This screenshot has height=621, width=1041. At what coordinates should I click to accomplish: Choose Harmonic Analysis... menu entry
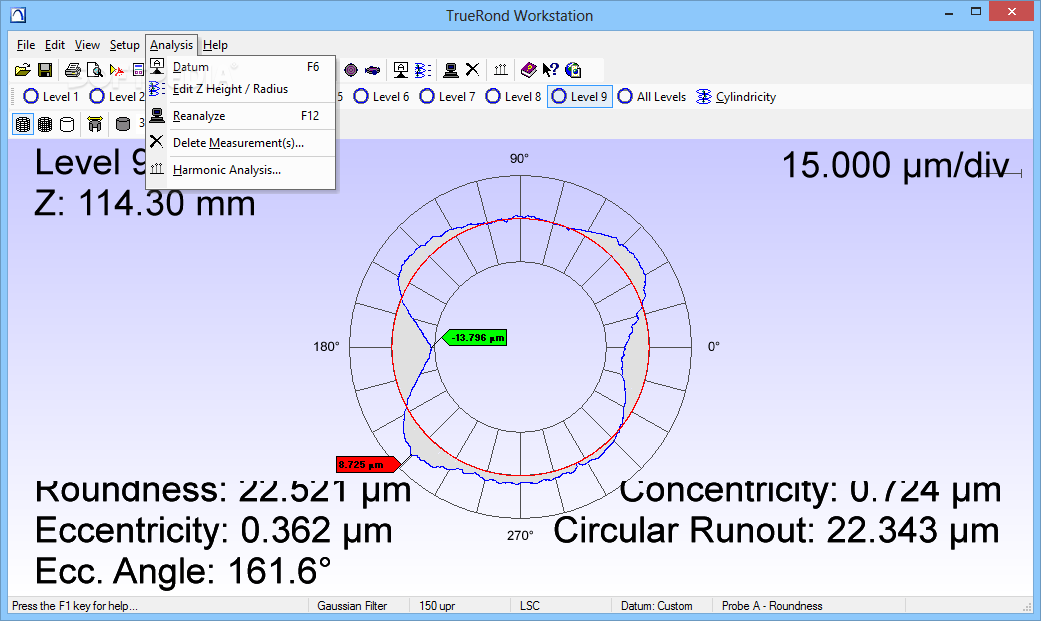tap(240, 170)
